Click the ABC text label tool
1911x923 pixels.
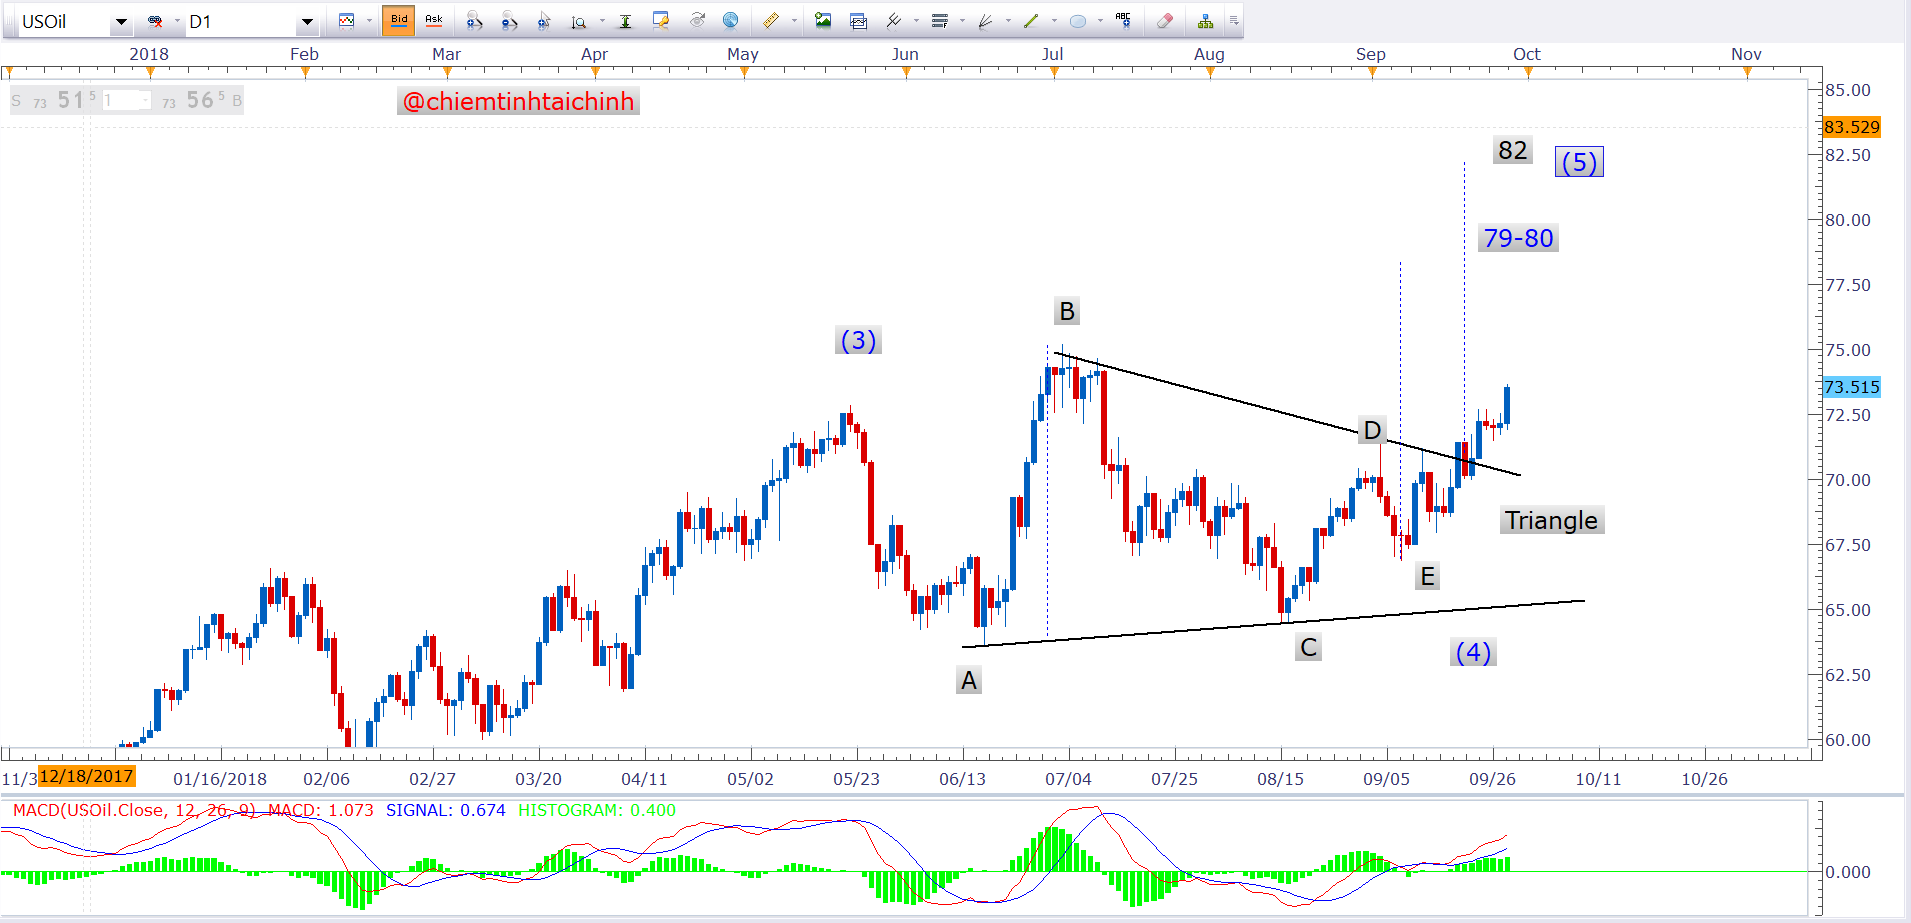1123,21
